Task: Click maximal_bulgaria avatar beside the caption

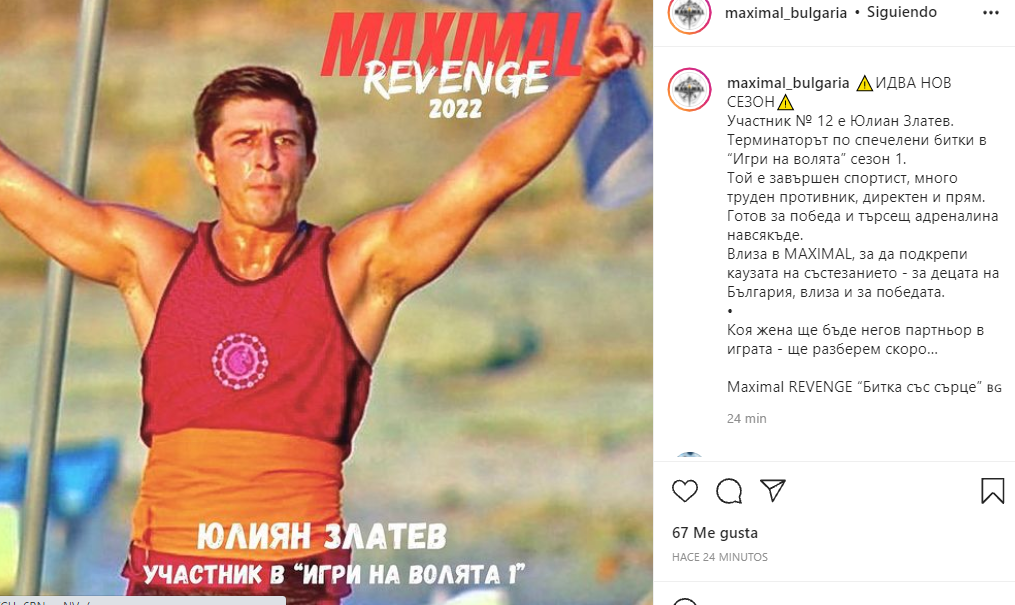Action: click(689, 89)
